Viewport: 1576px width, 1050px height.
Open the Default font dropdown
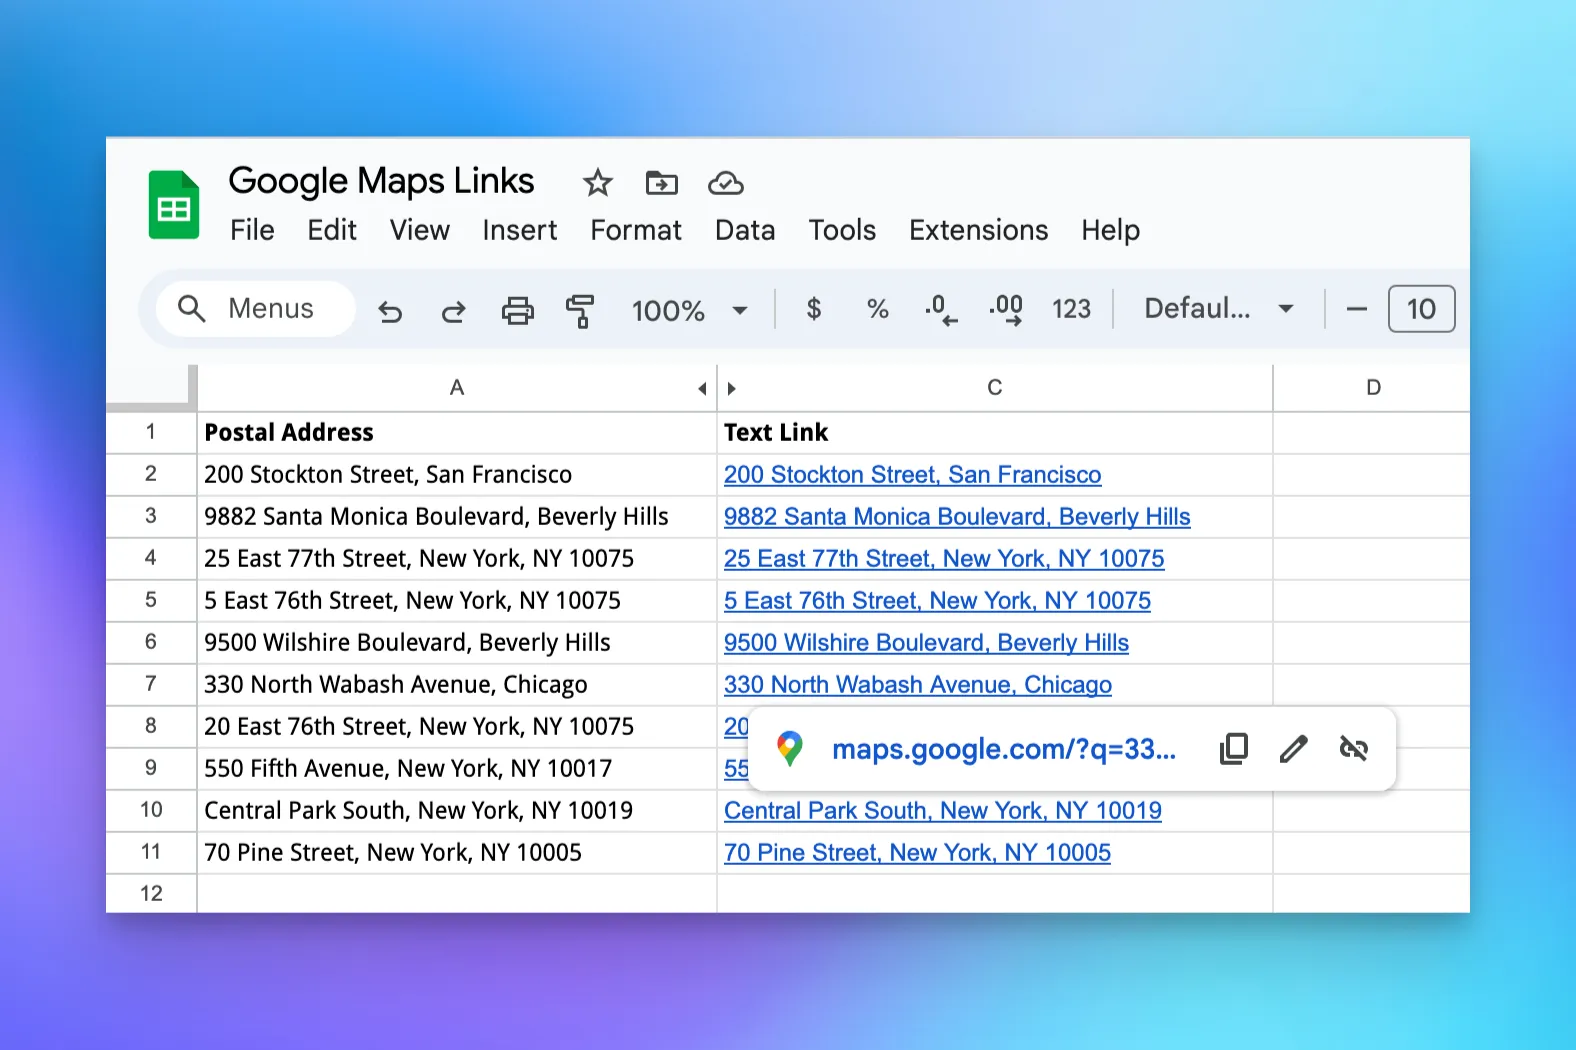click(x=1219, y=309)
